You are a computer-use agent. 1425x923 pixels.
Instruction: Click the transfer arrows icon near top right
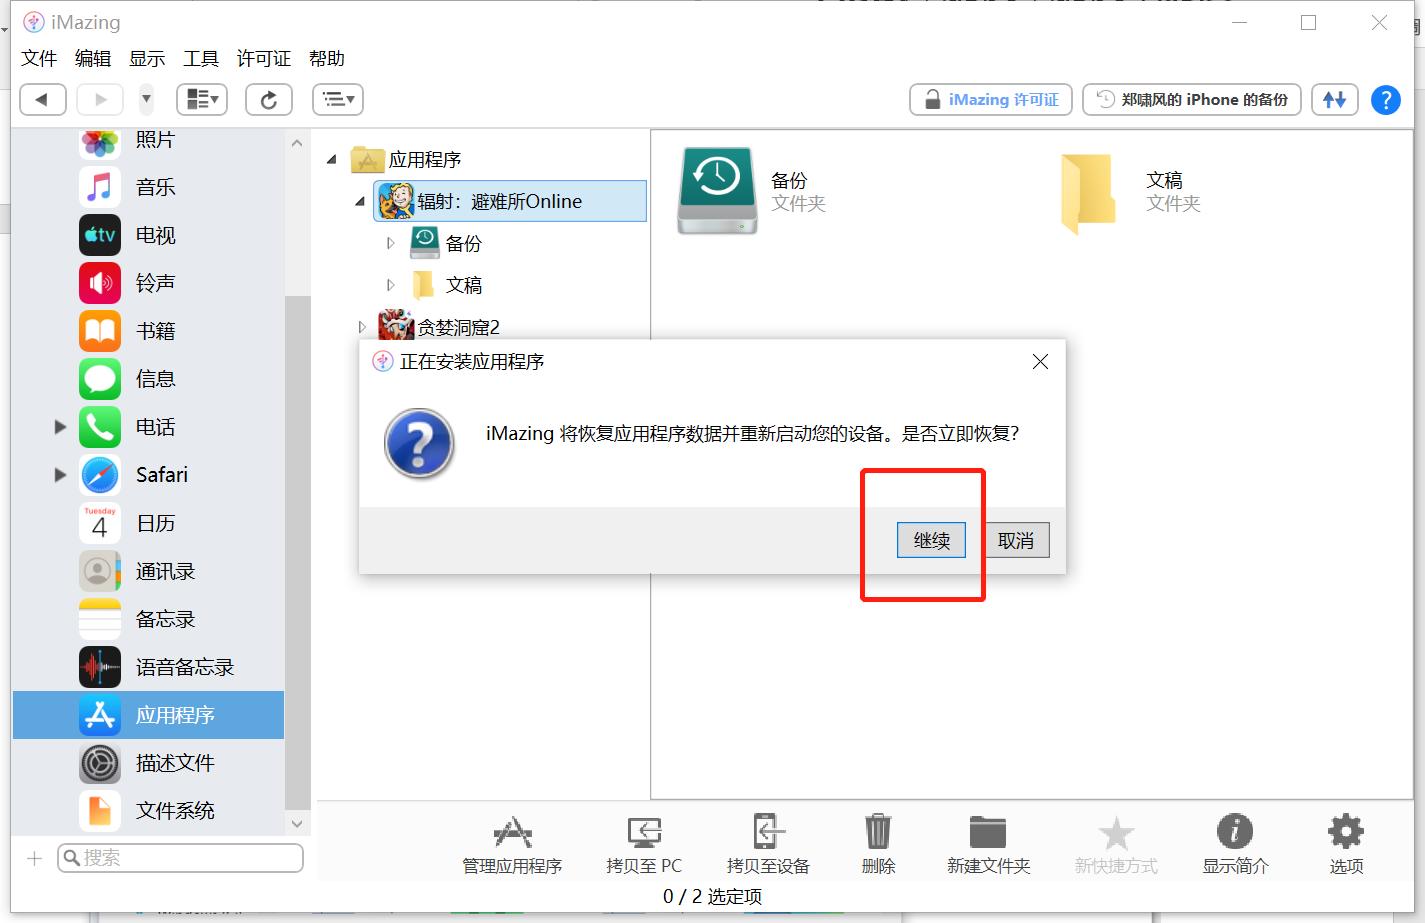(x=1334, y=99)
